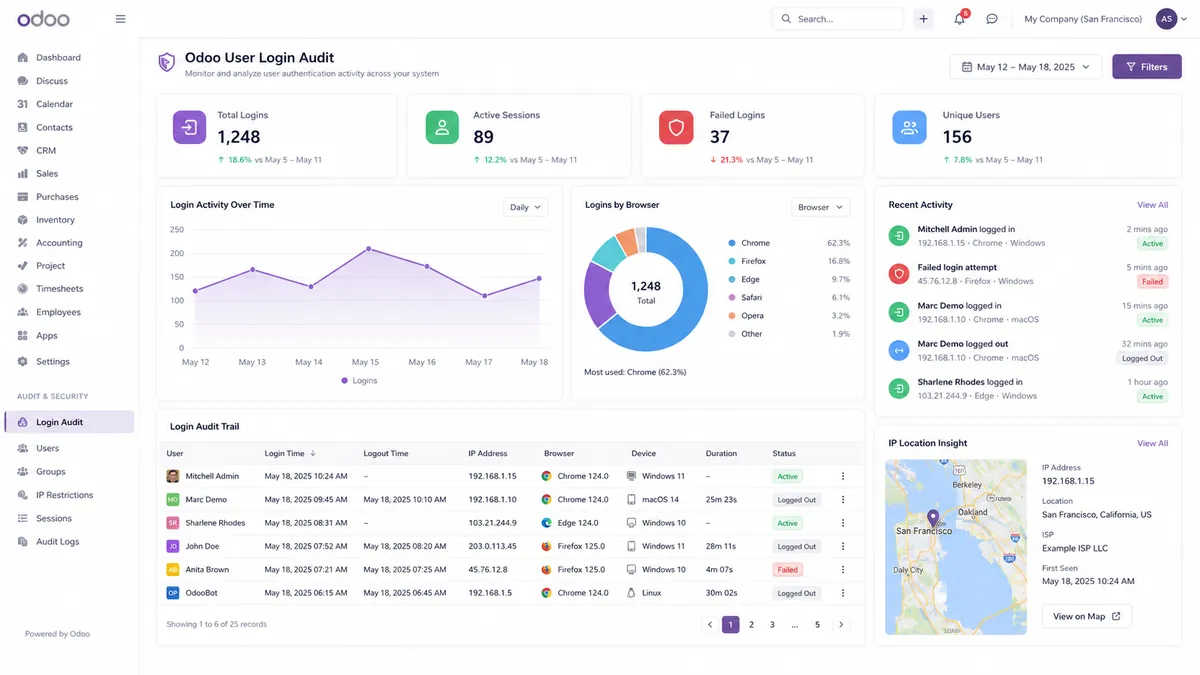Screen dimensions: 1200x675
Task: Click the plus quick-create icon in top bar
Action: pos(923,19)
